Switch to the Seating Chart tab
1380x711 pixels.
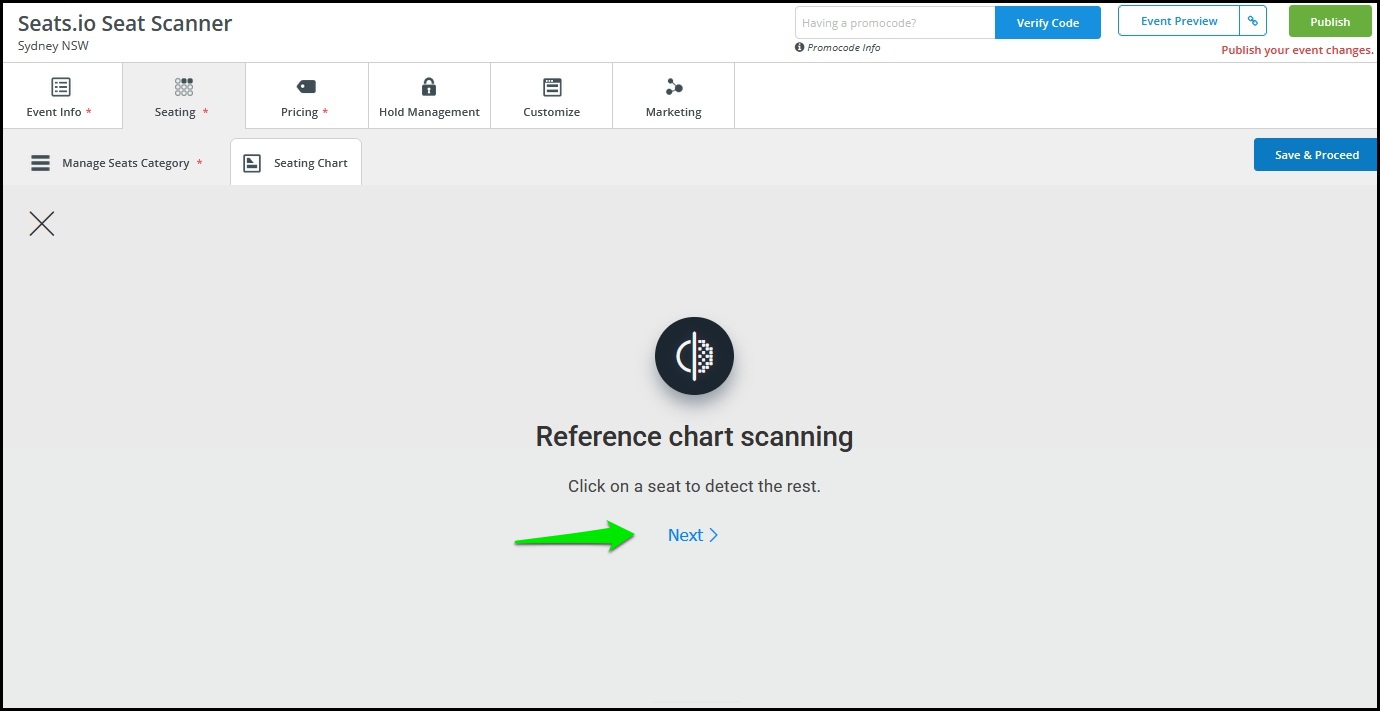click(296, 162)
